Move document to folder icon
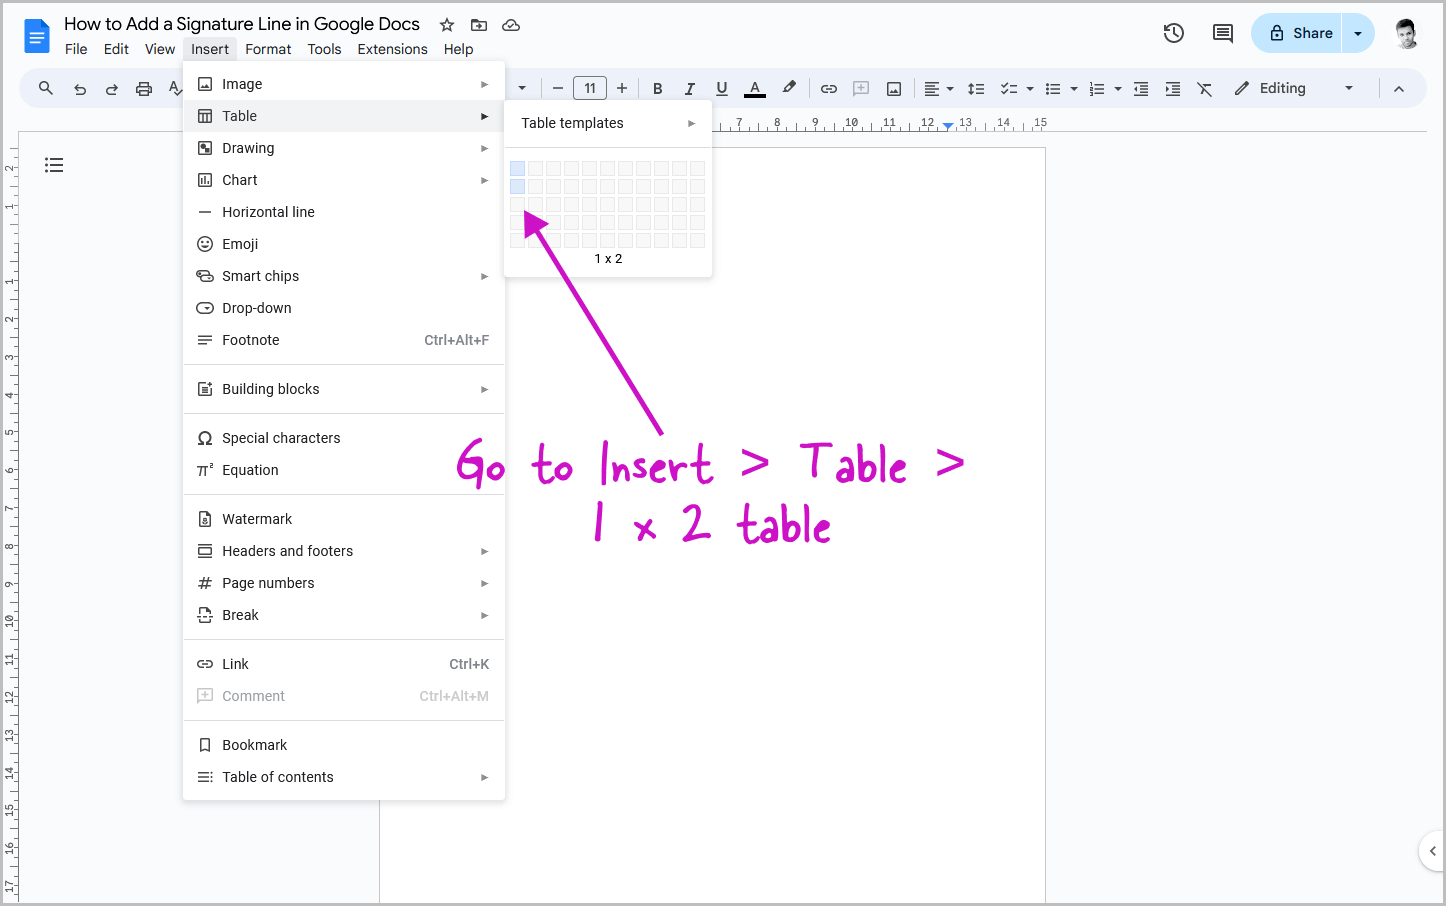1446x906 pixels. point(479,25)
